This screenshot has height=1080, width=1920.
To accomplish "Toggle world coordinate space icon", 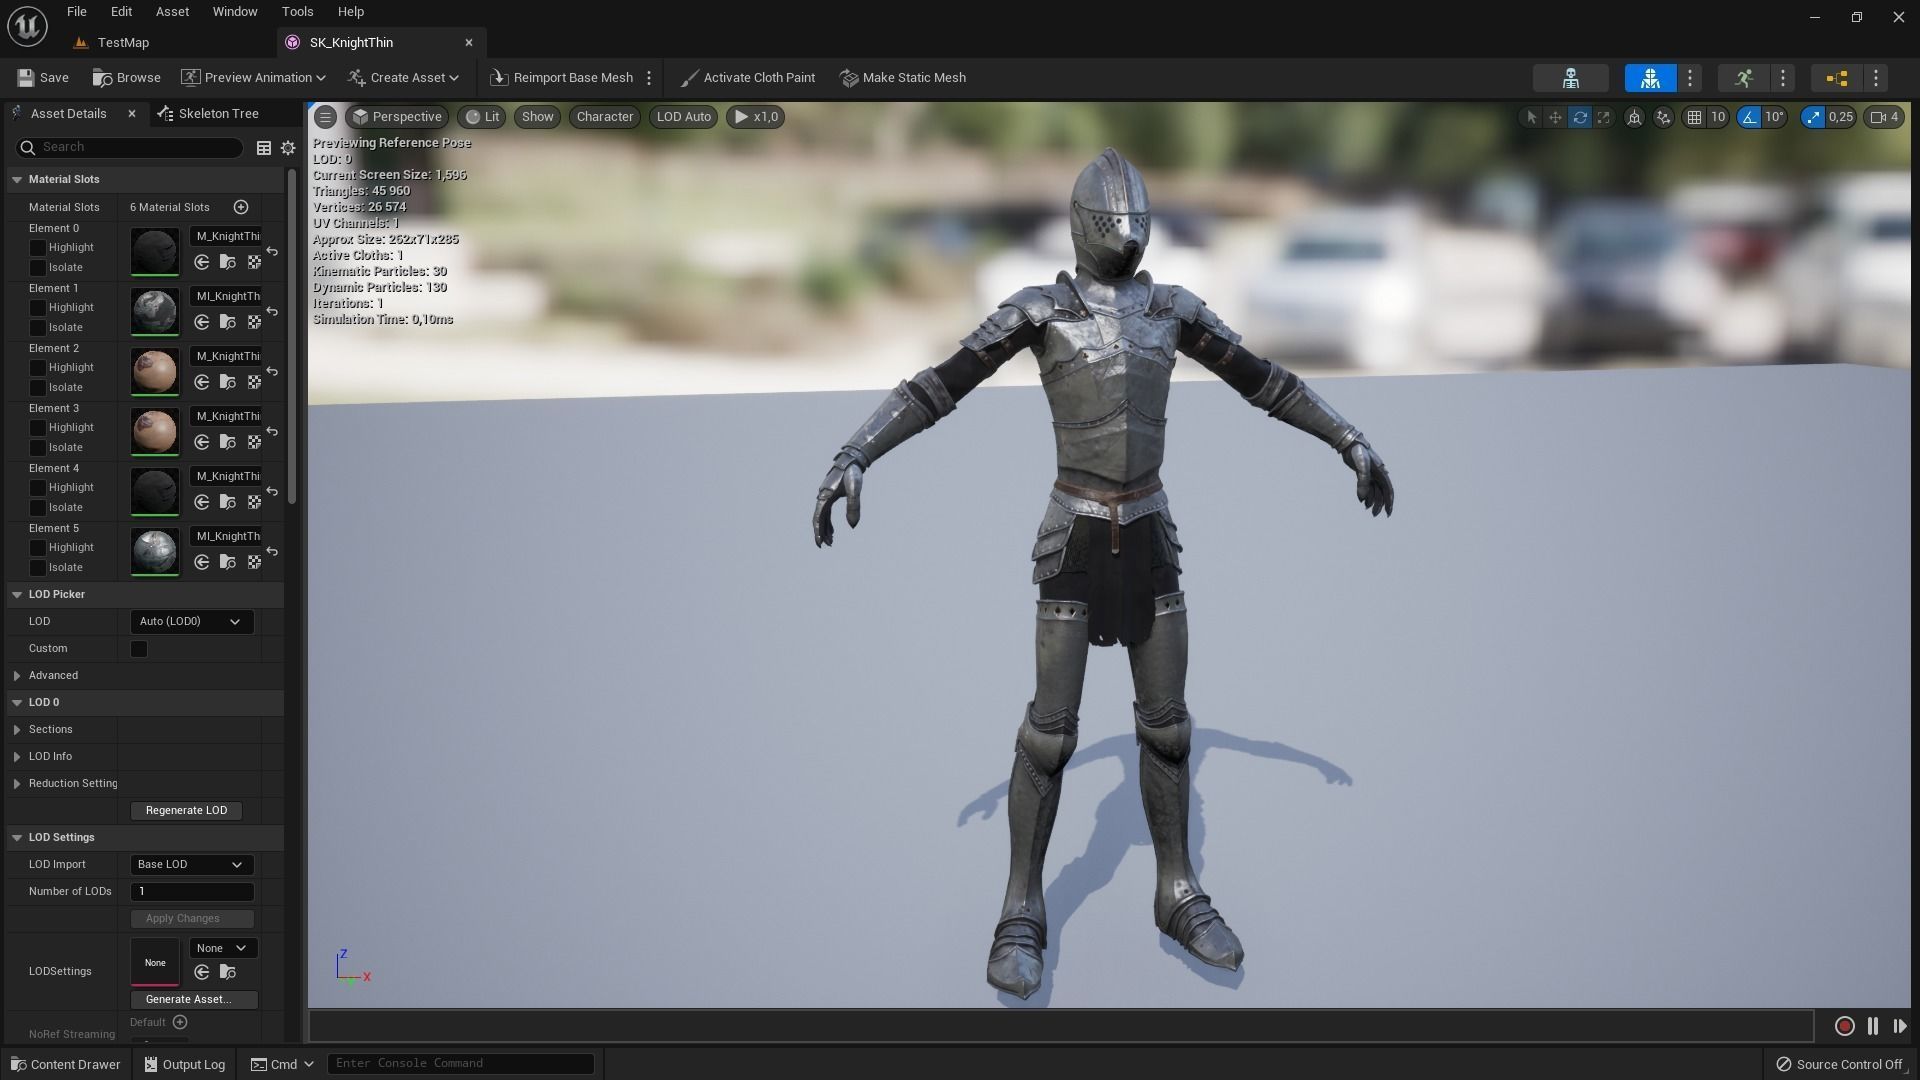I will click(x=1634, y=117).
